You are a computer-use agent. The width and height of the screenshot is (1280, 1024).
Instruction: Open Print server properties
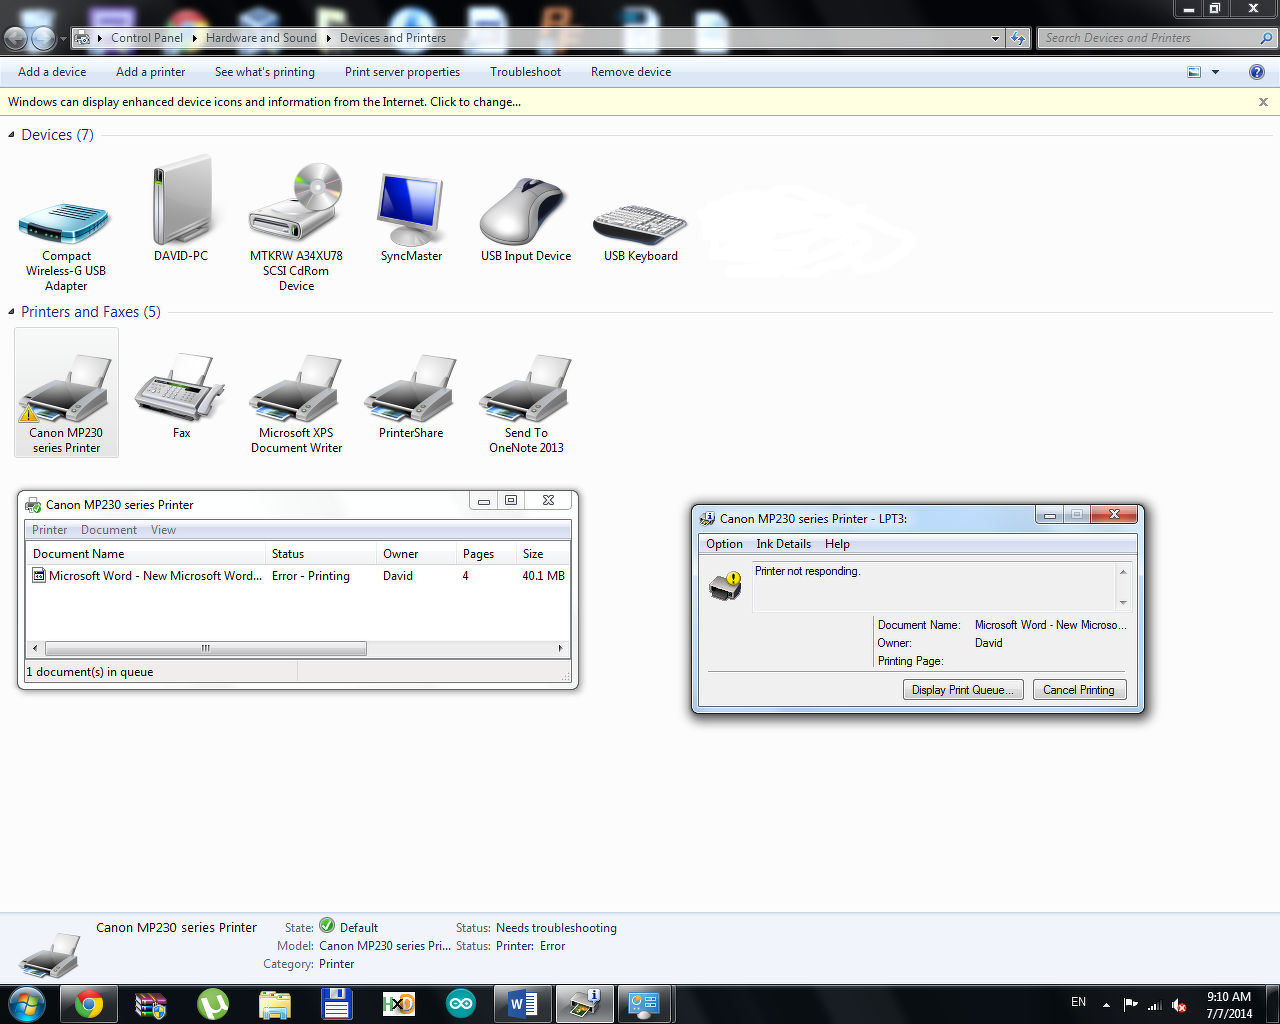tap(402, 72)
